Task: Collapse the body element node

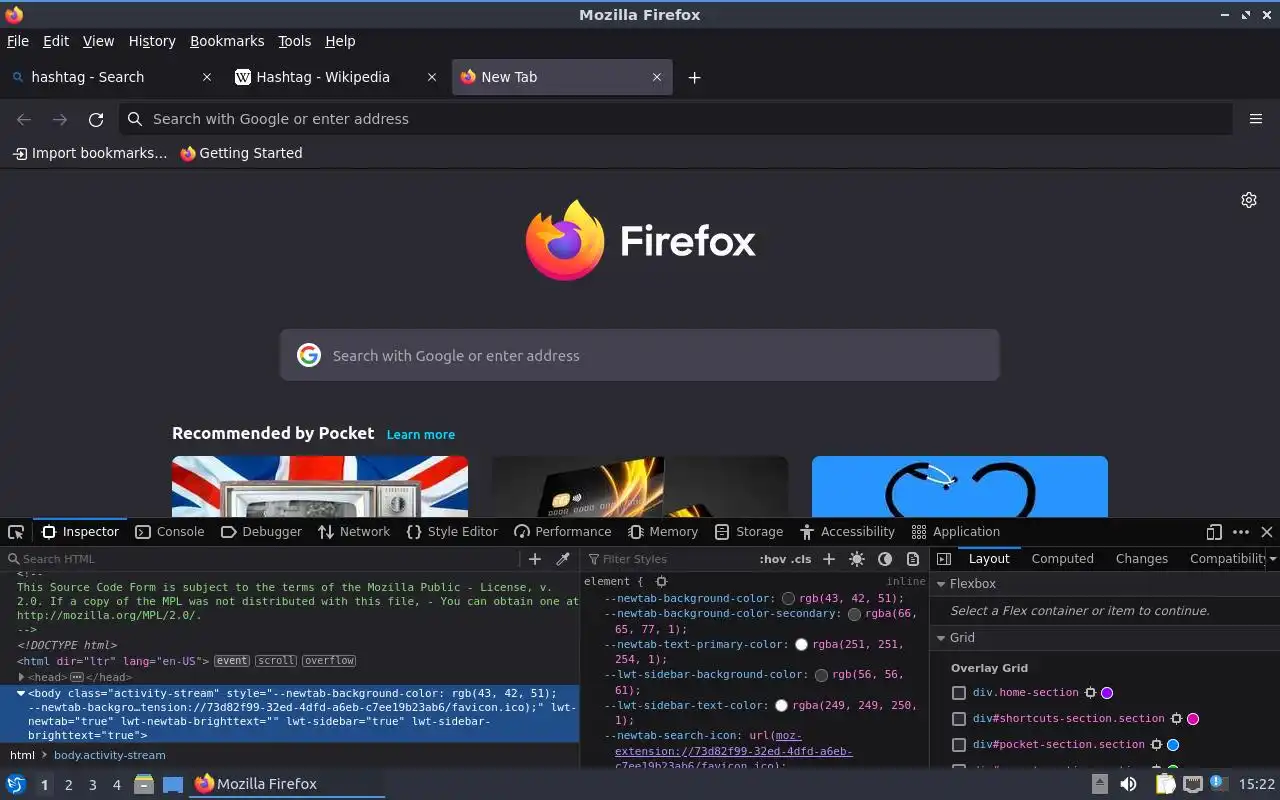Action: pyautogui.click(x=21, y=693)
